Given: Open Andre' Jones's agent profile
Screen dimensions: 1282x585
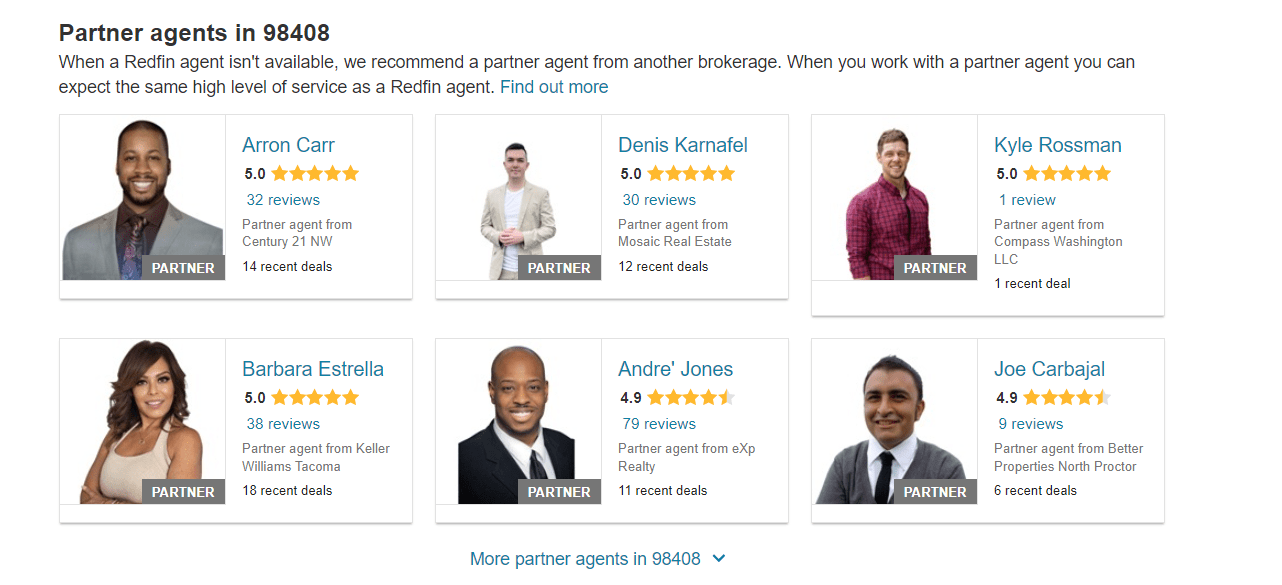Looking at the screenshot, I should click(676, 368).
